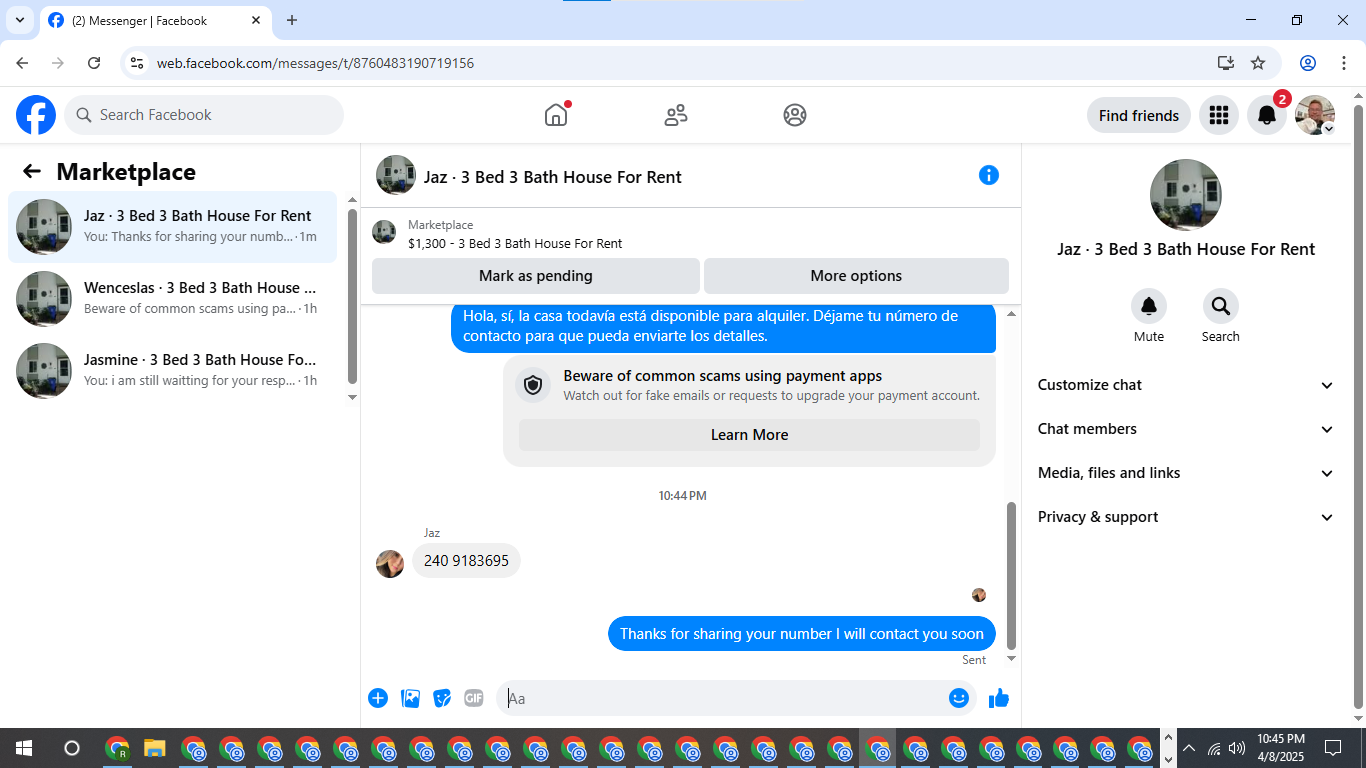The width and height of the screenshot is (1366, 768).
Task: Click the conversation list scrollbar thumb
Action: click(352, 297)
